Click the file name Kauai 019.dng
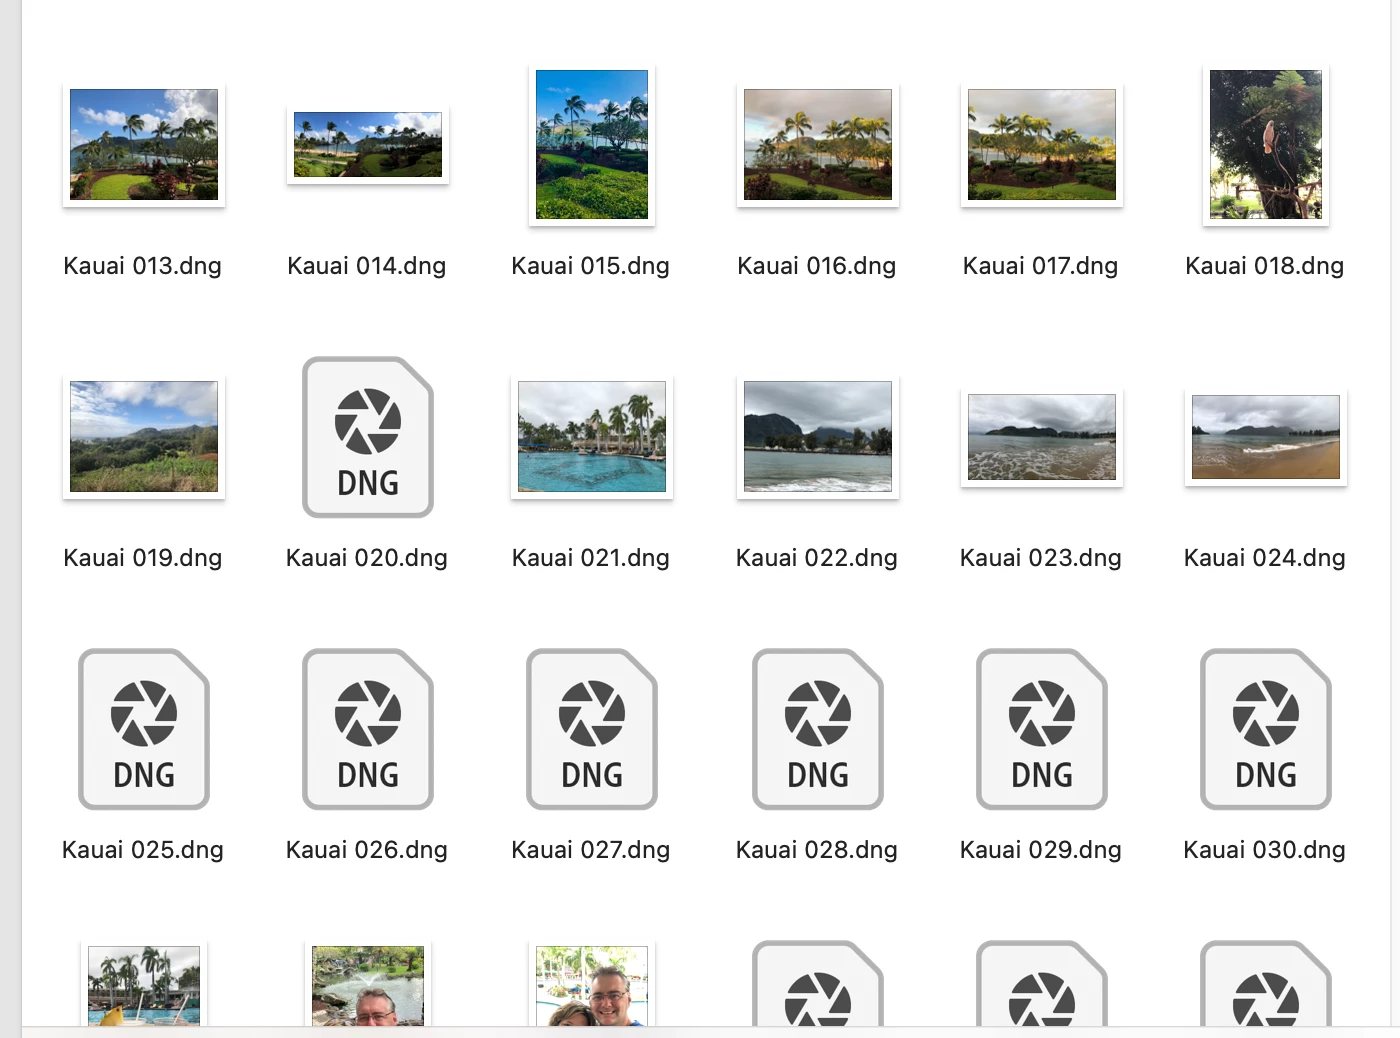 point(143,558)
